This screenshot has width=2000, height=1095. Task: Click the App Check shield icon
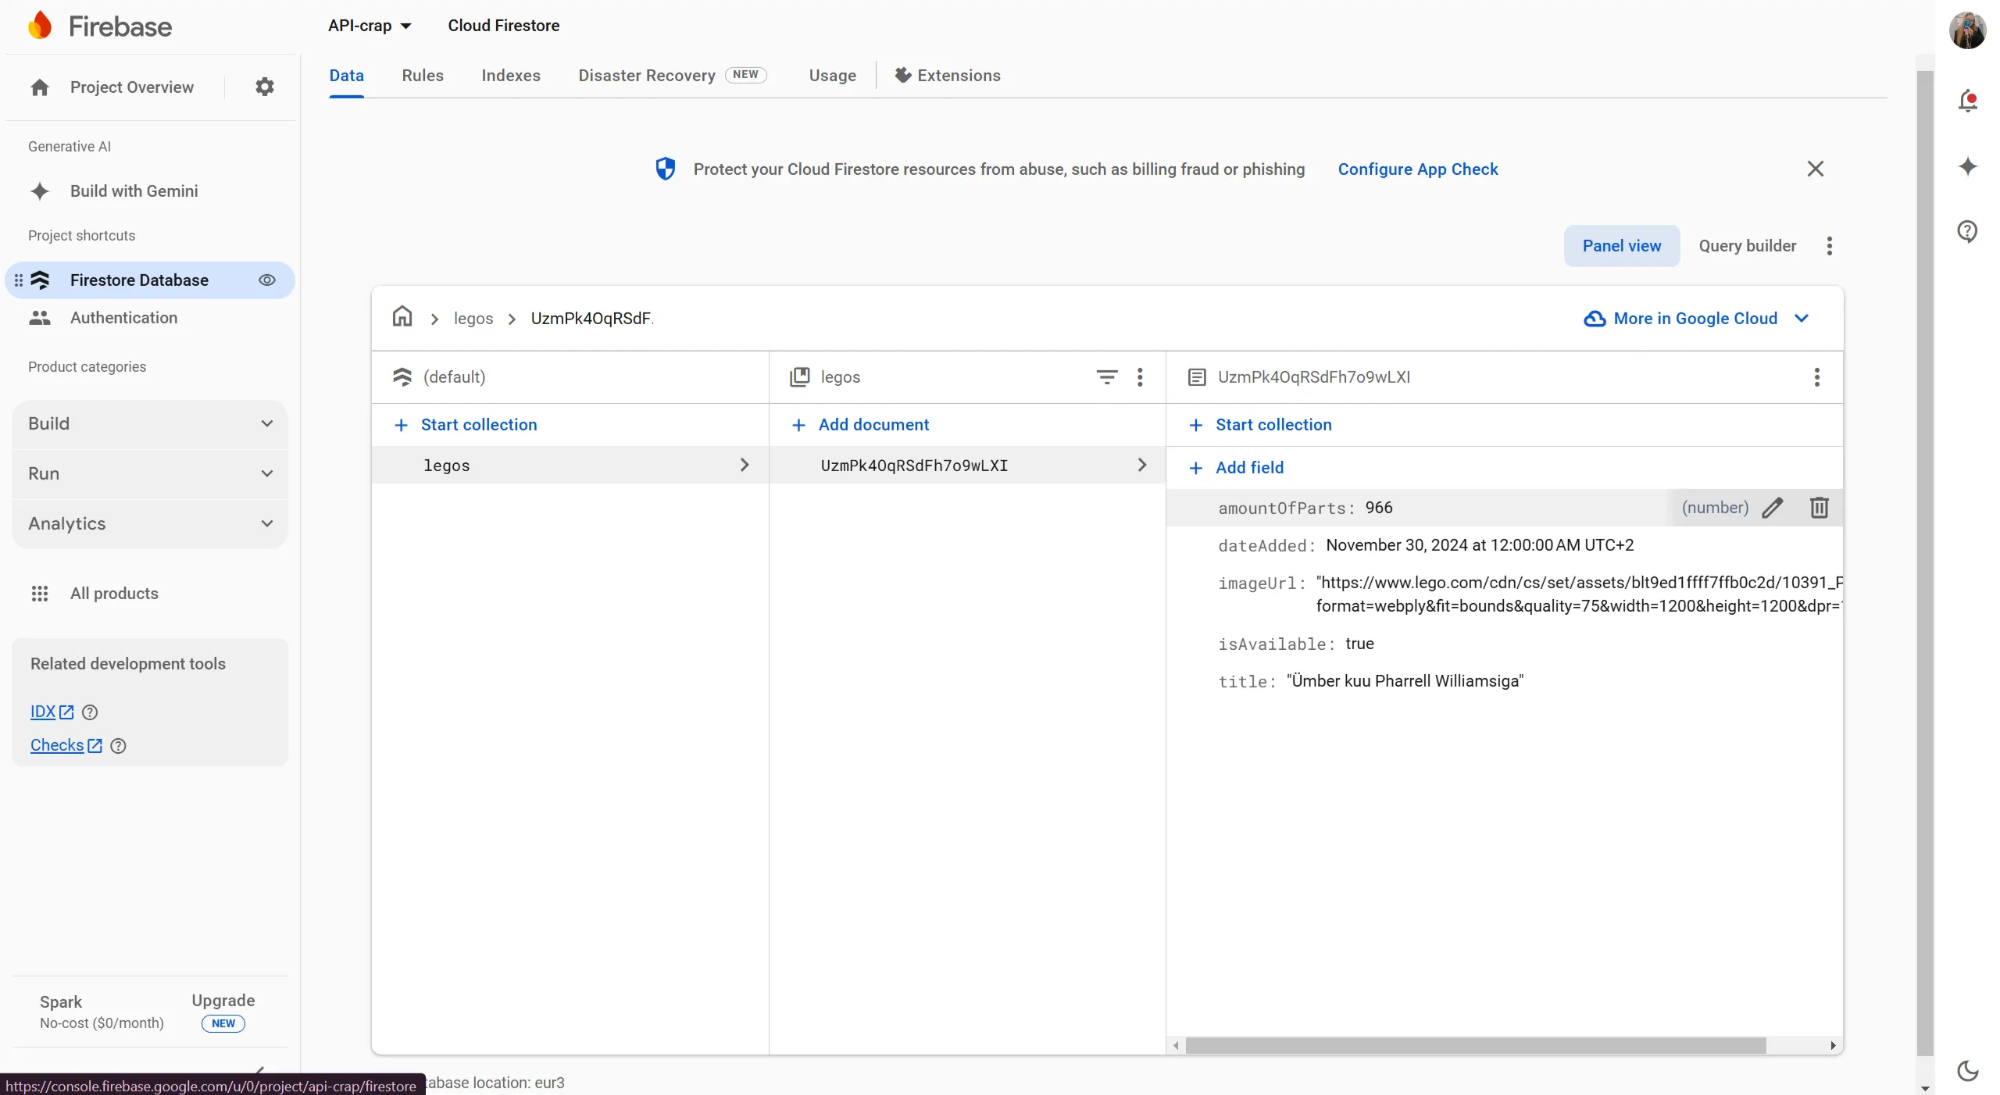(x=665, y=169)
